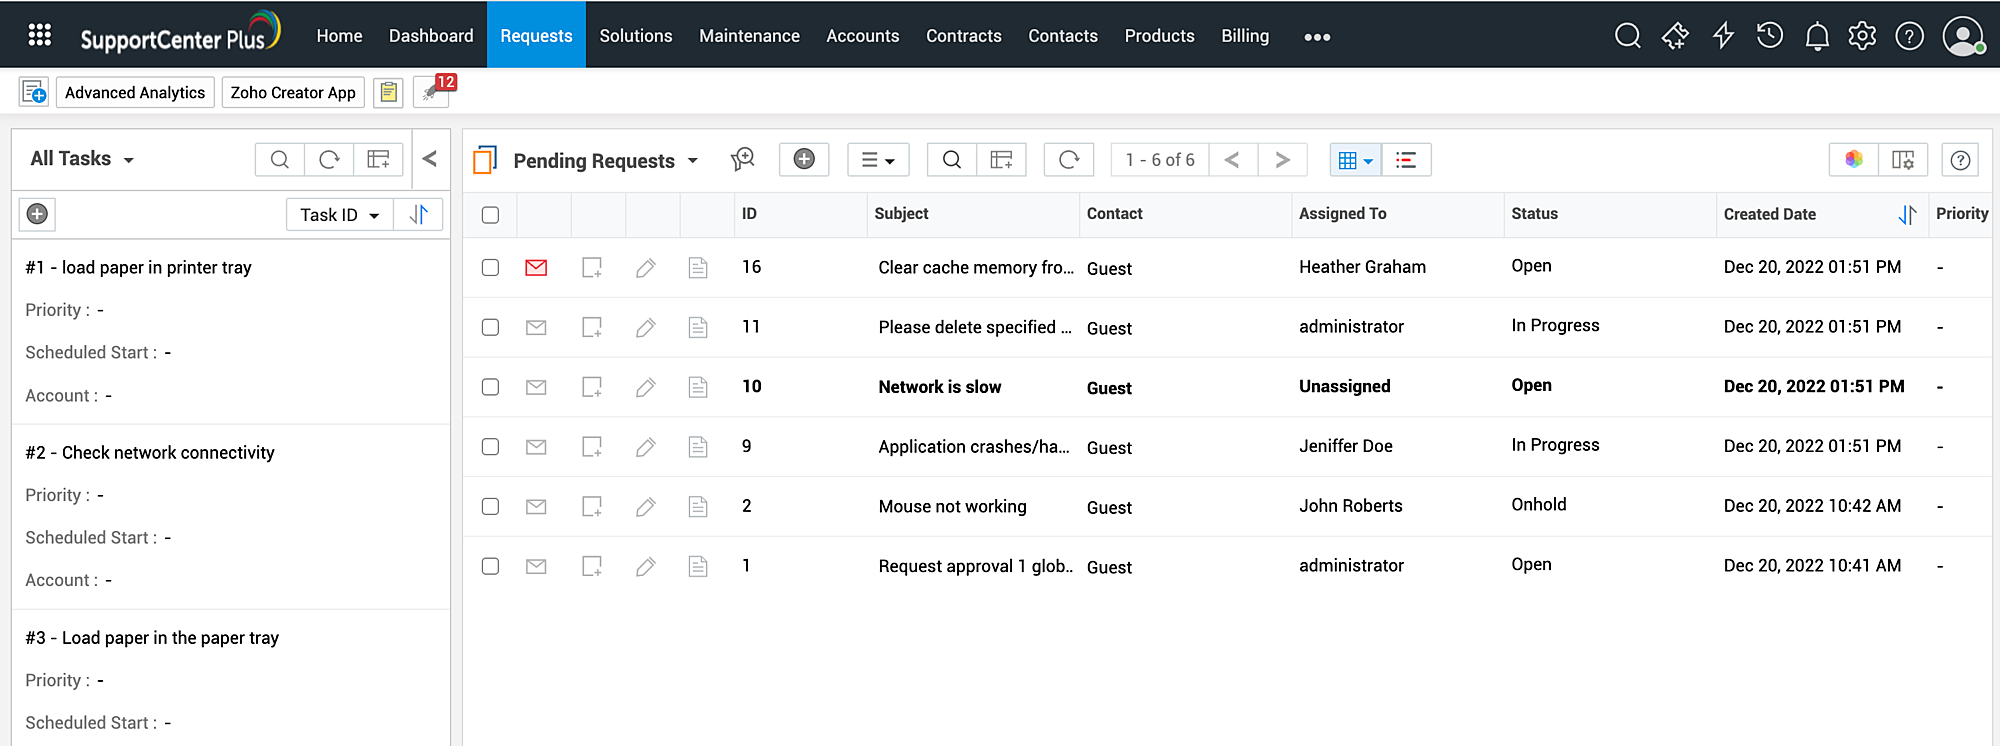The image size is (2000, 746).
Task: Click the add new request plus icon
Action: point(804,160)
